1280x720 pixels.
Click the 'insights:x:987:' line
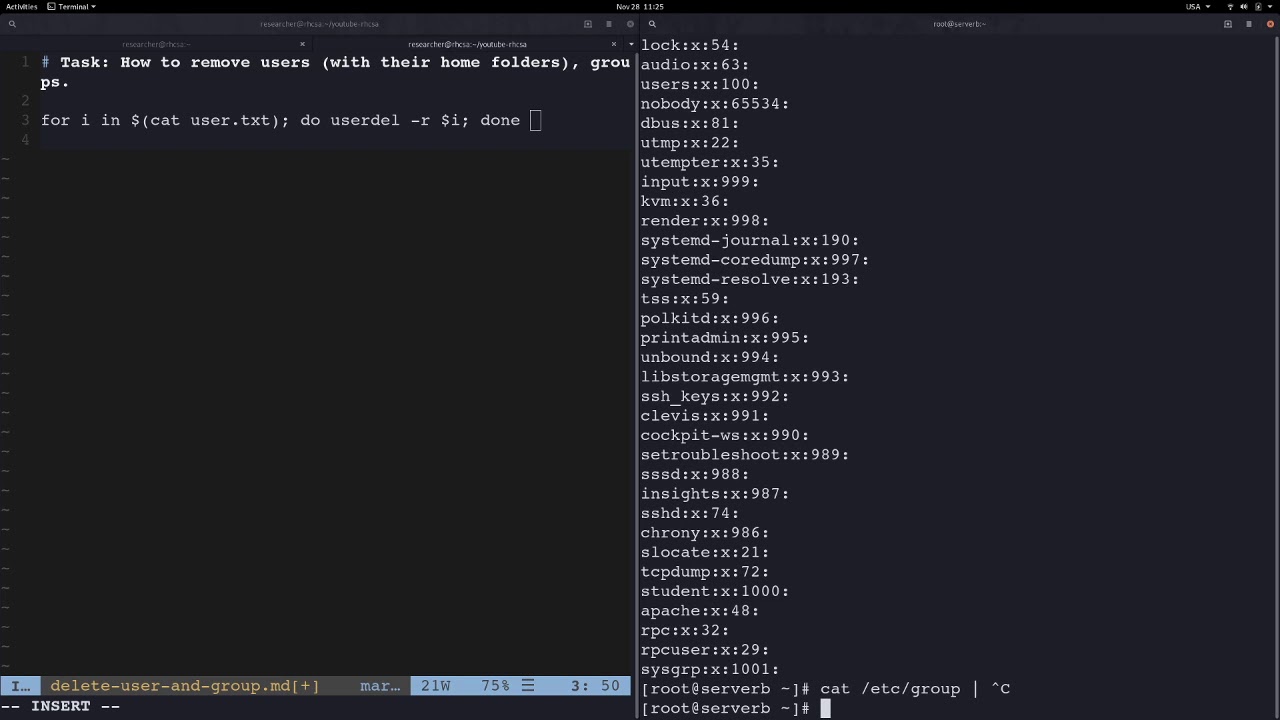point(715,494)
